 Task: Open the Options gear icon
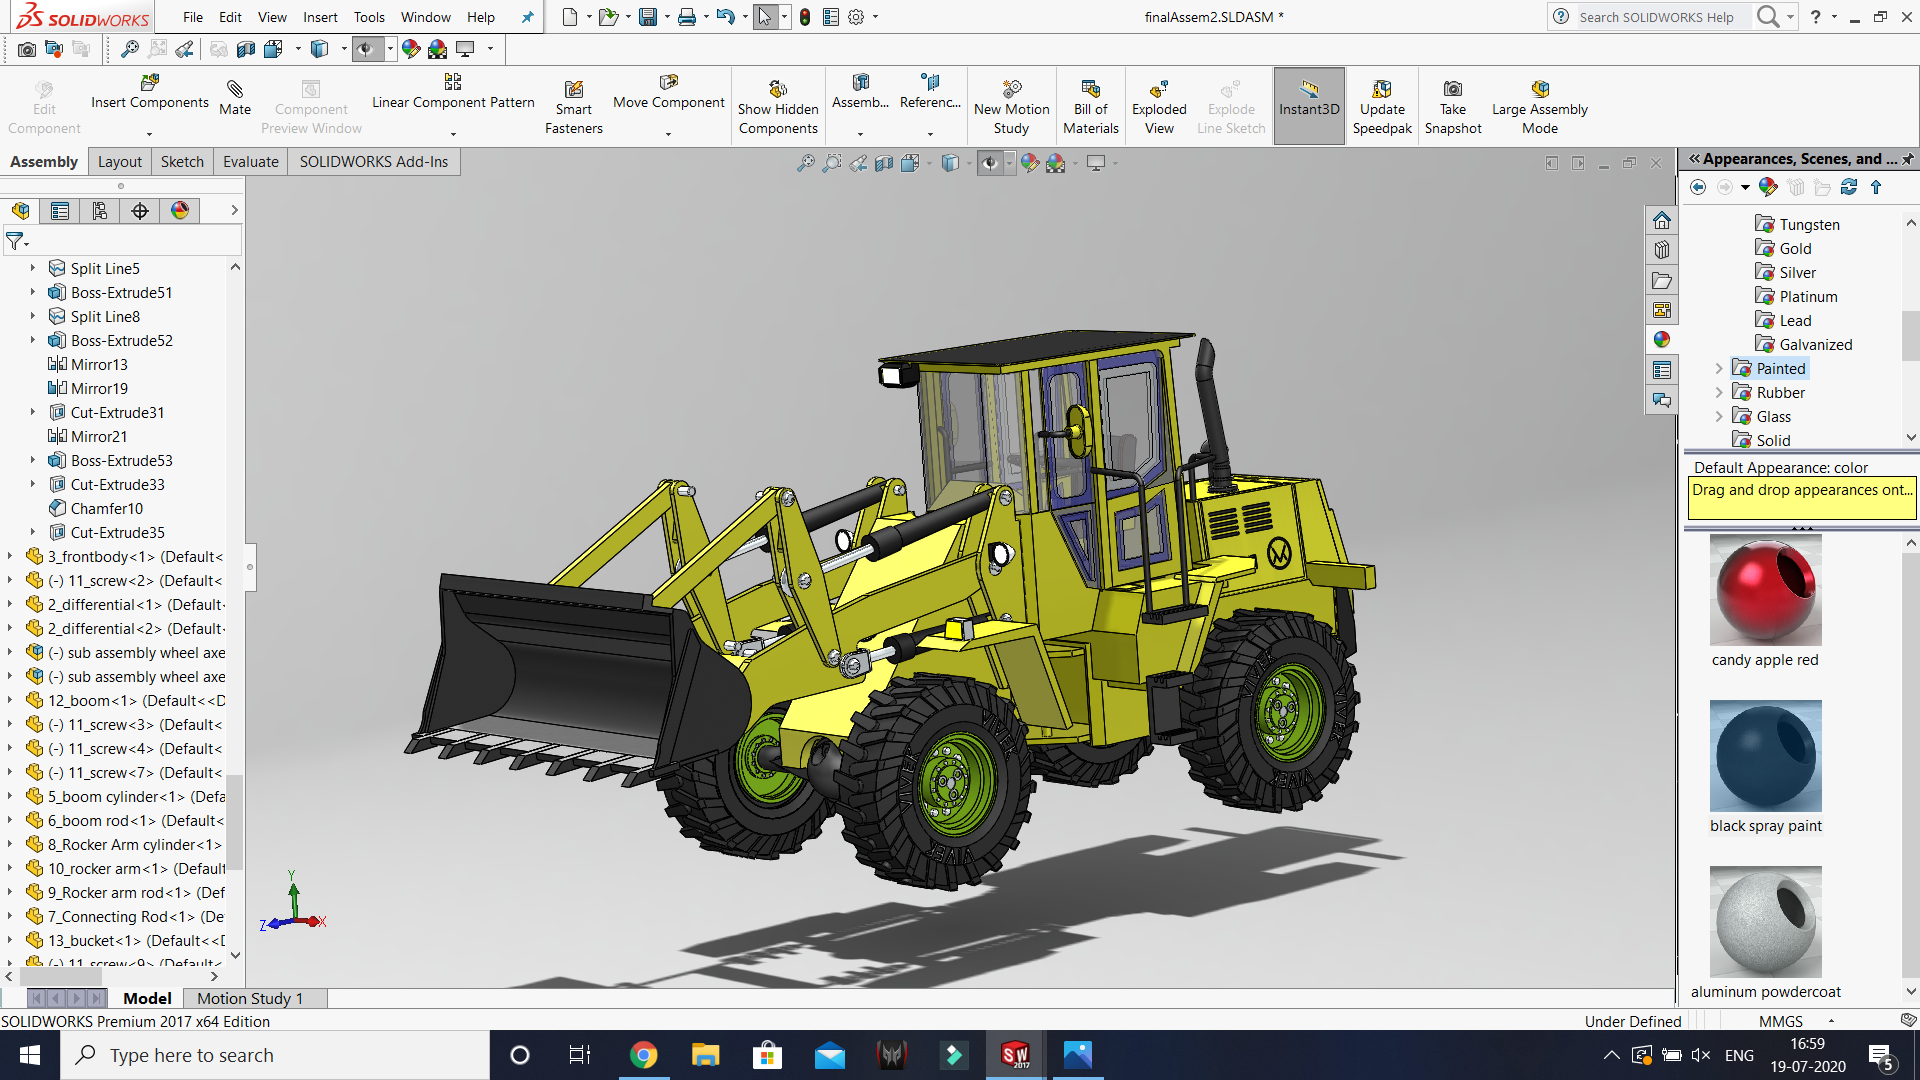click(x=856, y=17)
